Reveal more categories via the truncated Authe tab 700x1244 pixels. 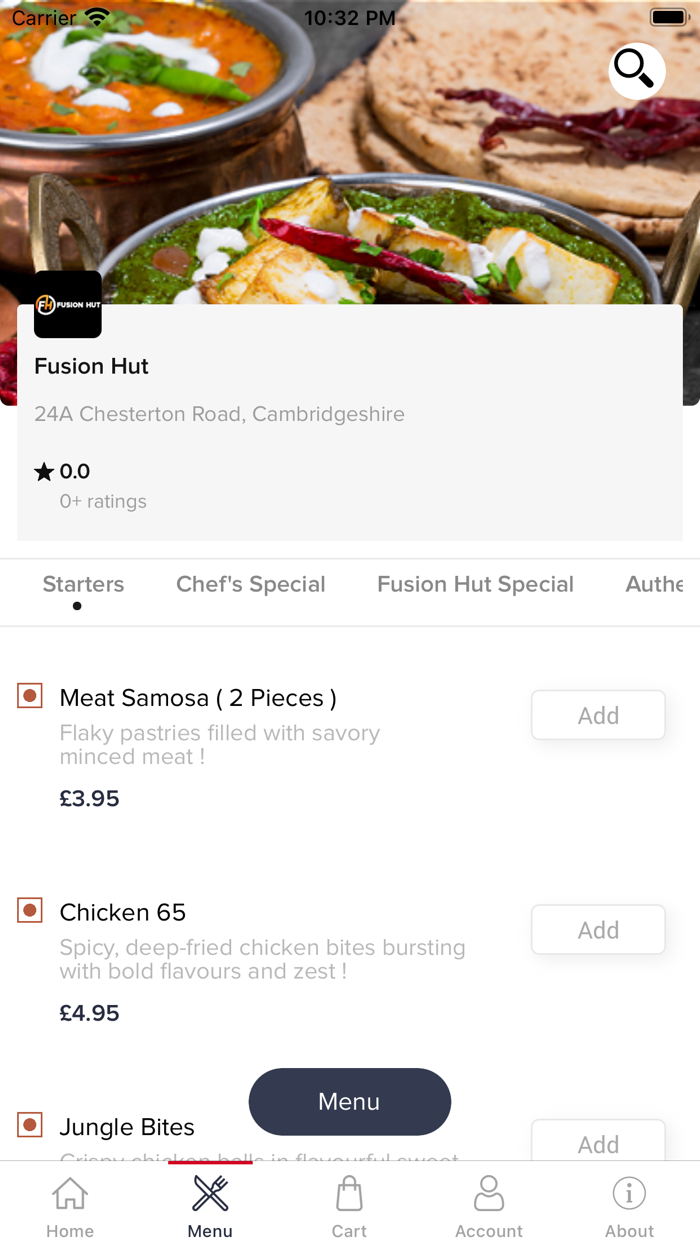pyautogui.click(x=655, y=584)
